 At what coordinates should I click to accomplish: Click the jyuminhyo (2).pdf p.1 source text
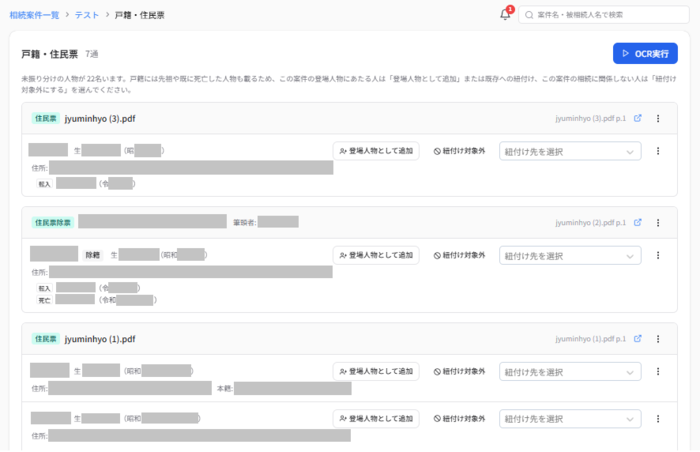coord(591,222)
